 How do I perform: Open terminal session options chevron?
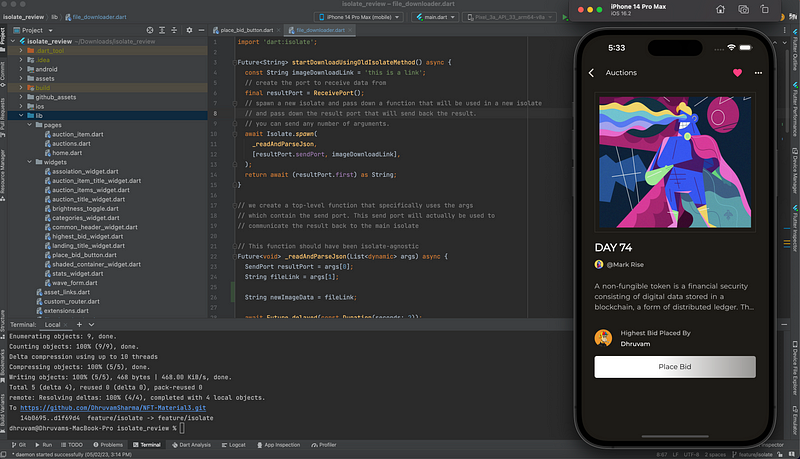point(91,324)
